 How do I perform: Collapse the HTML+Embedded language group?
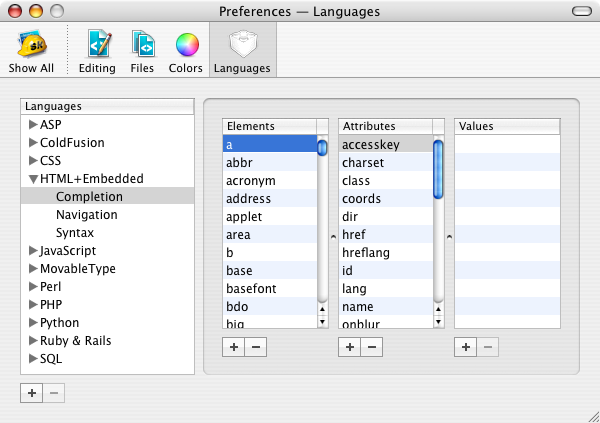pos(33,179)
